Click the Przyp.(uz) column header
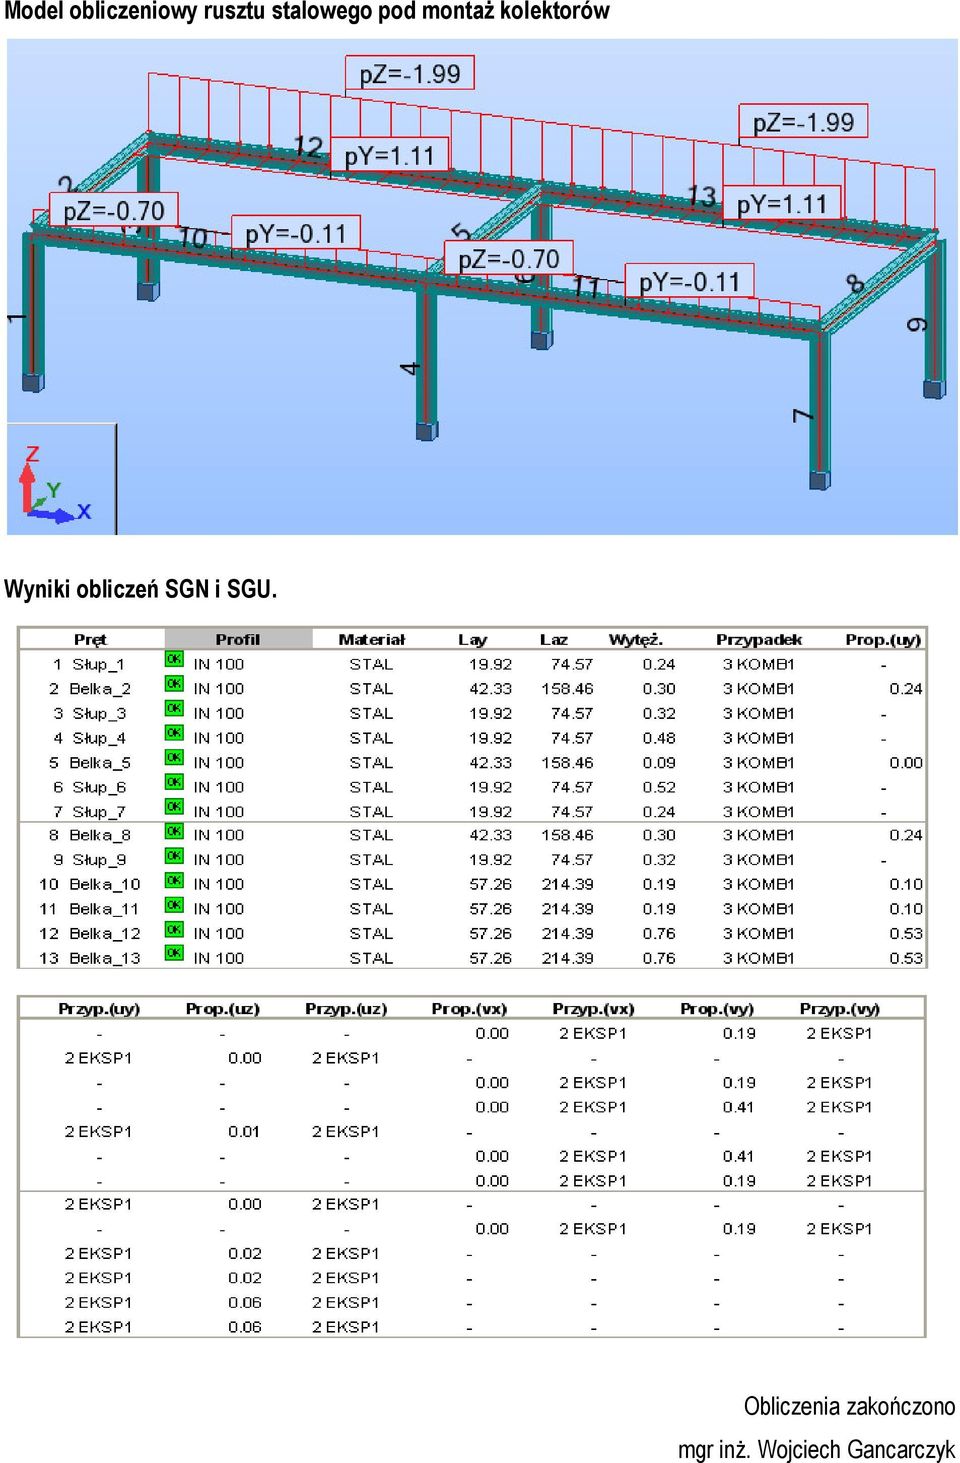The width and height of the screenshot is (960, 1463). tap(346, 1008)
